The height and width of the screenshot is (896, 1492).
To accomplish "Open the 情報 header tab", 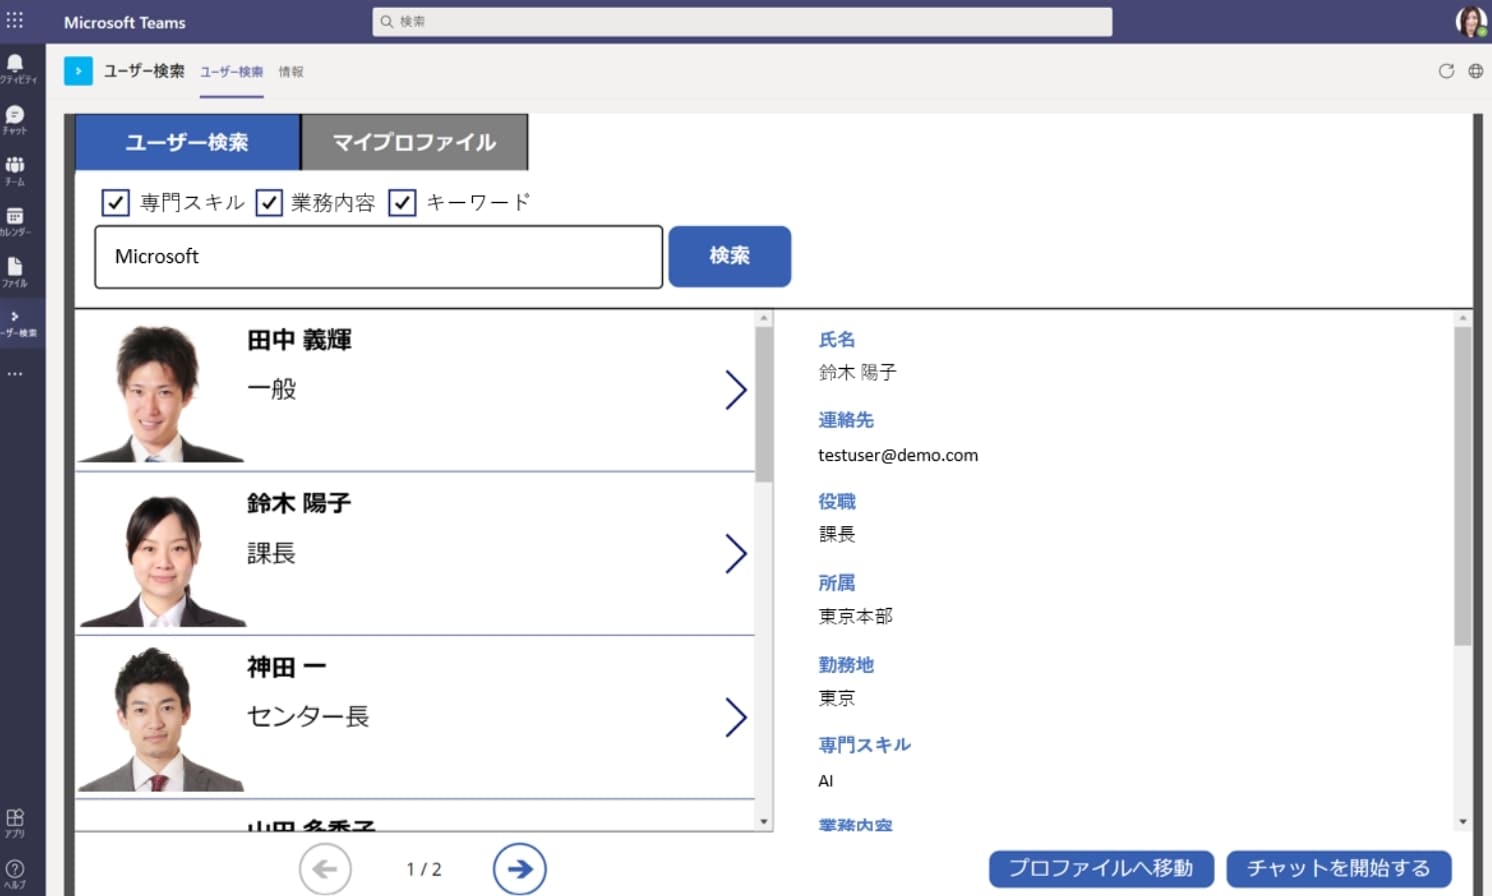I will 291,72.
